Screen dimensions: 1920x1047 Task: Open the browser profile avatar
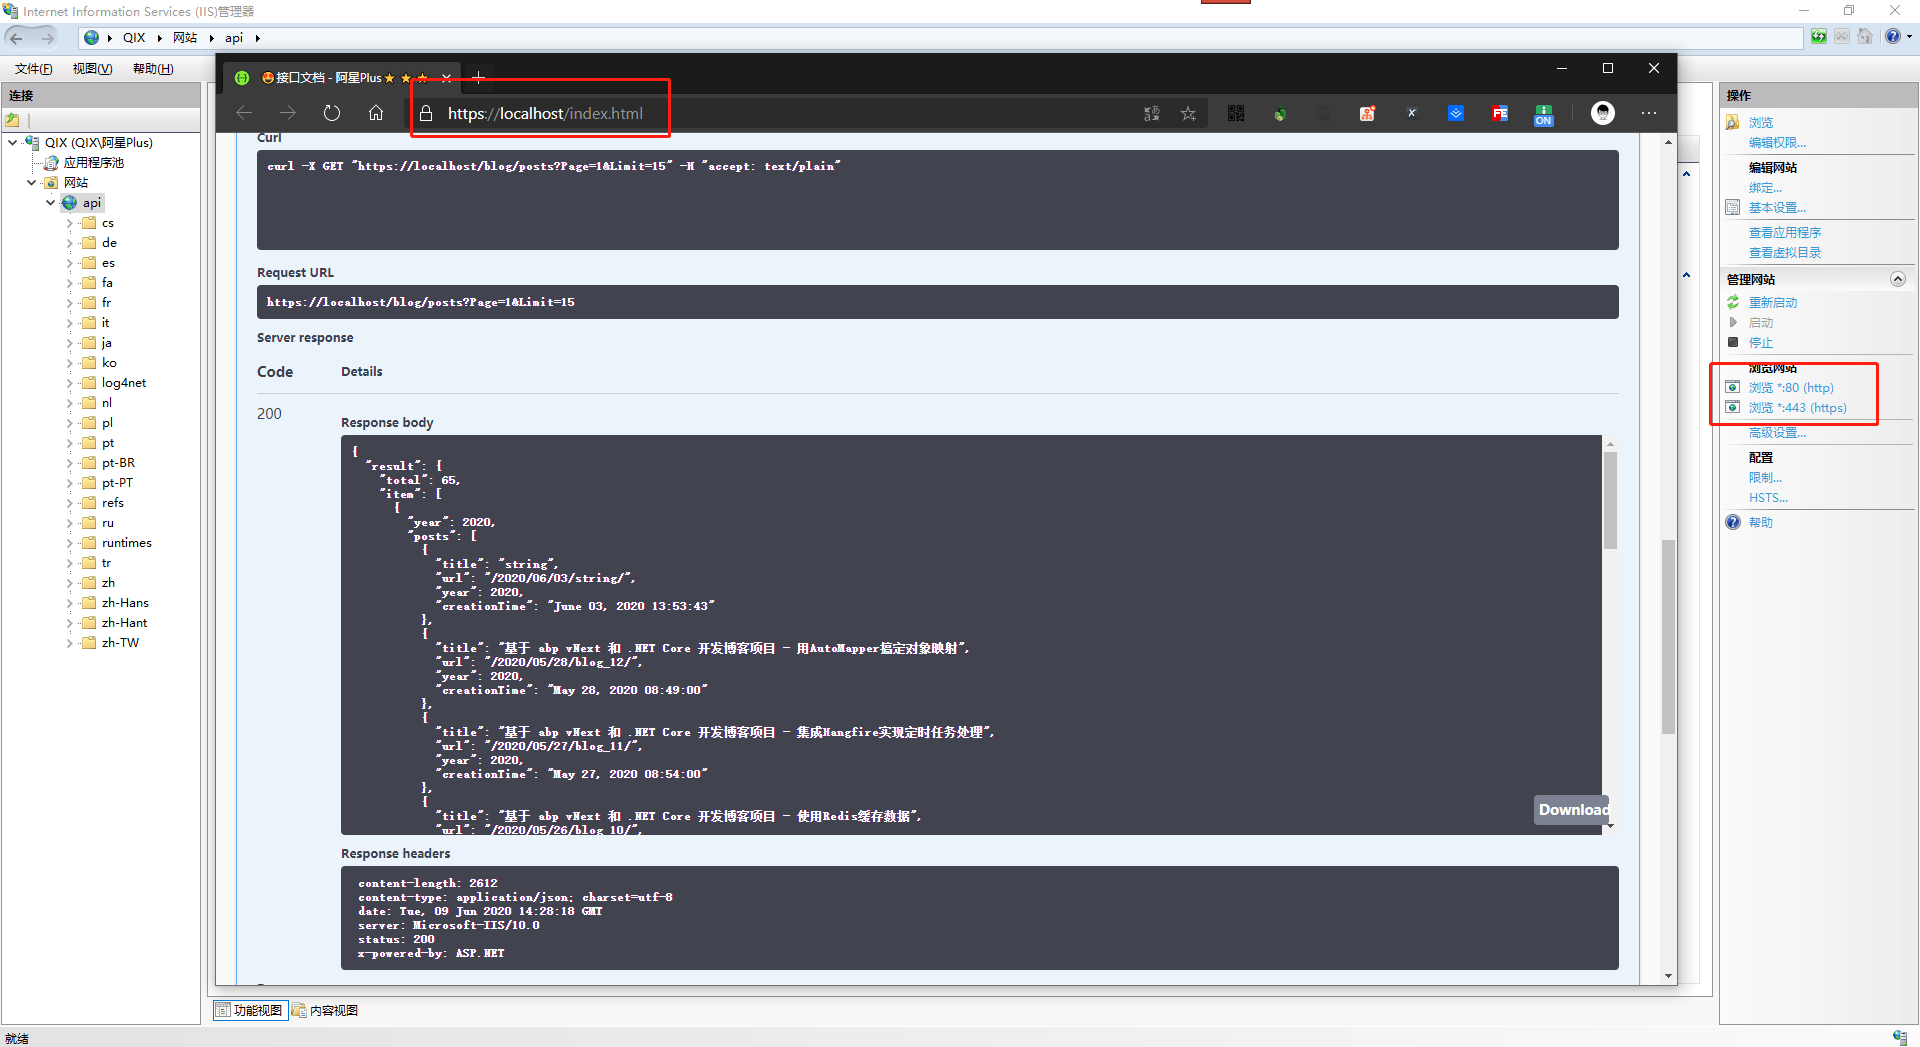(x=1602, y=113)
